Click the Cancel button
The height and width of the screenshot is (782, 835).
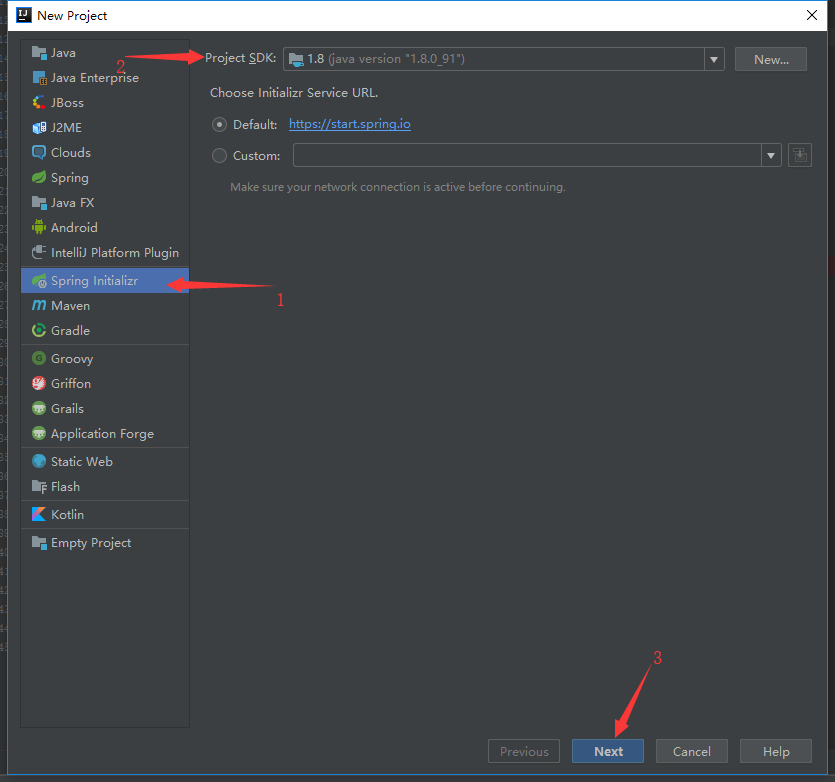pyautogui.click(x=691, y=751)
